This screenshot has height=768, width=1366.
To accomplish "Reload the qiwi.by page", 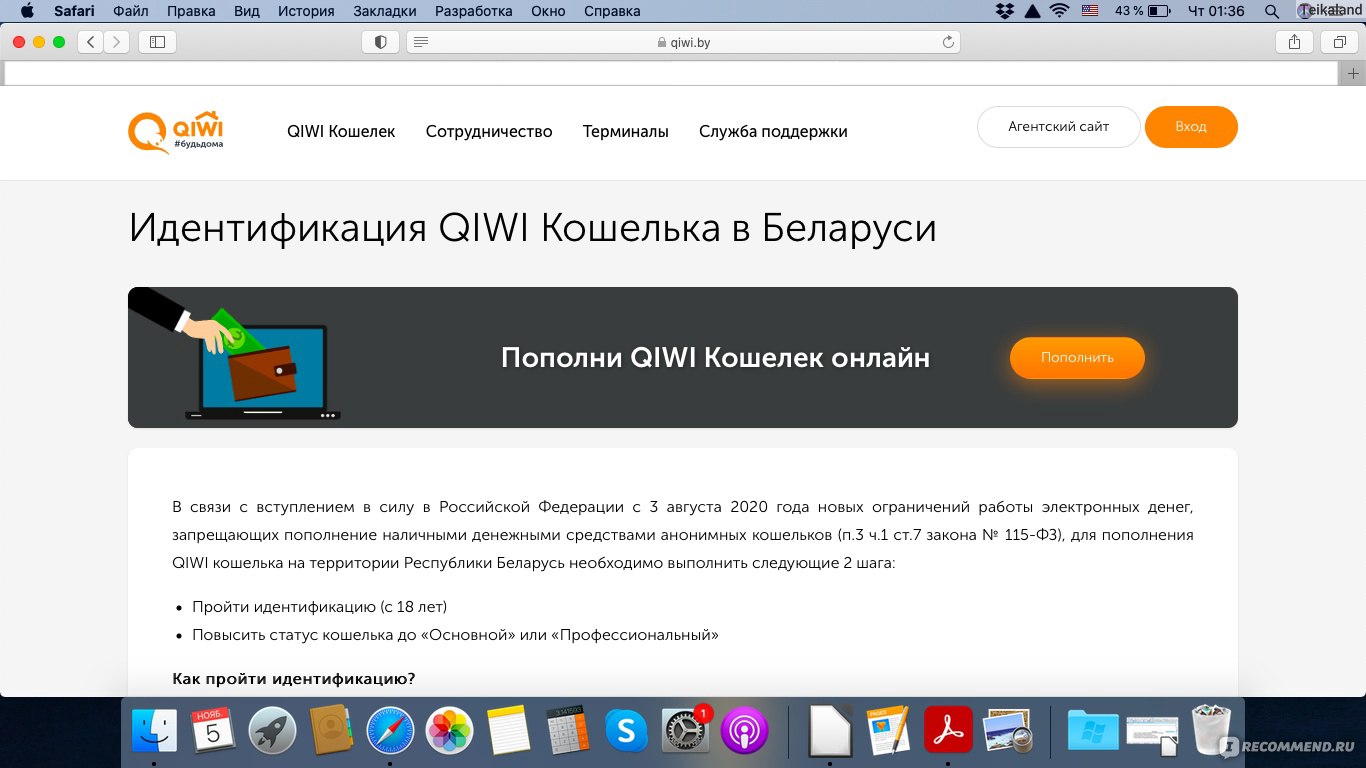I will click(x=948, y=42).
